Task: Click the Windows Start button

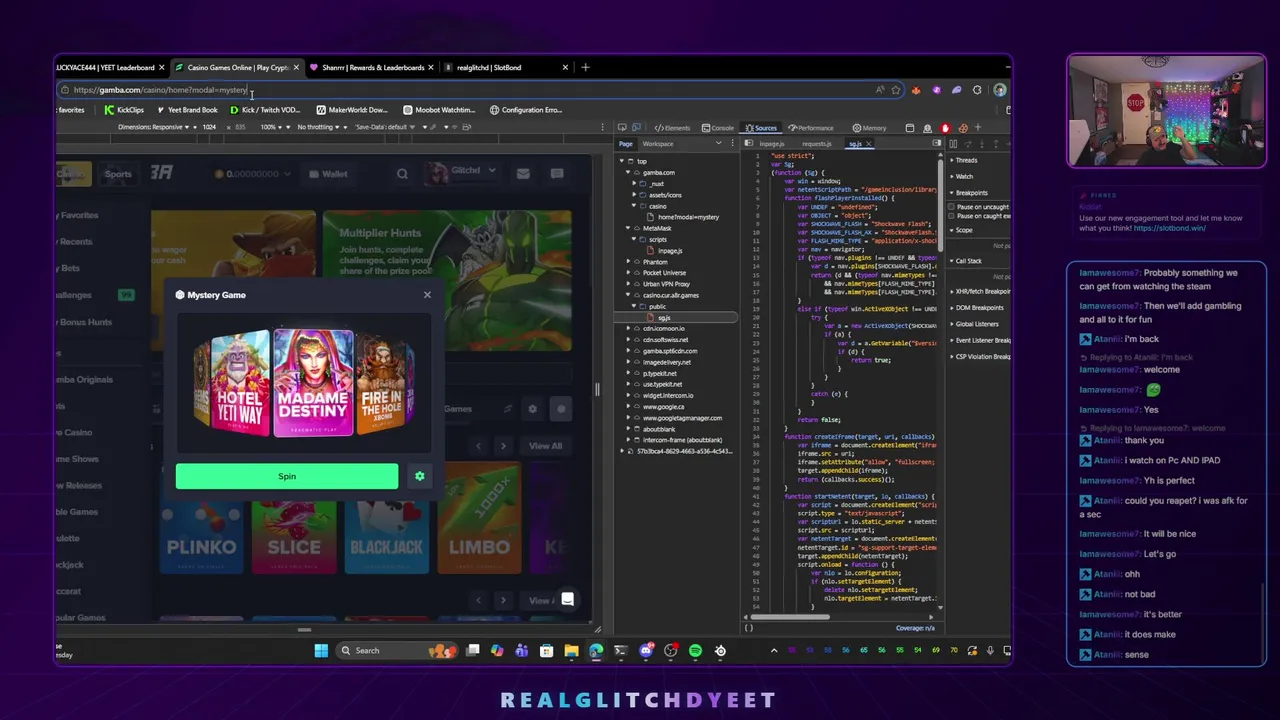Action: [321, 651]
